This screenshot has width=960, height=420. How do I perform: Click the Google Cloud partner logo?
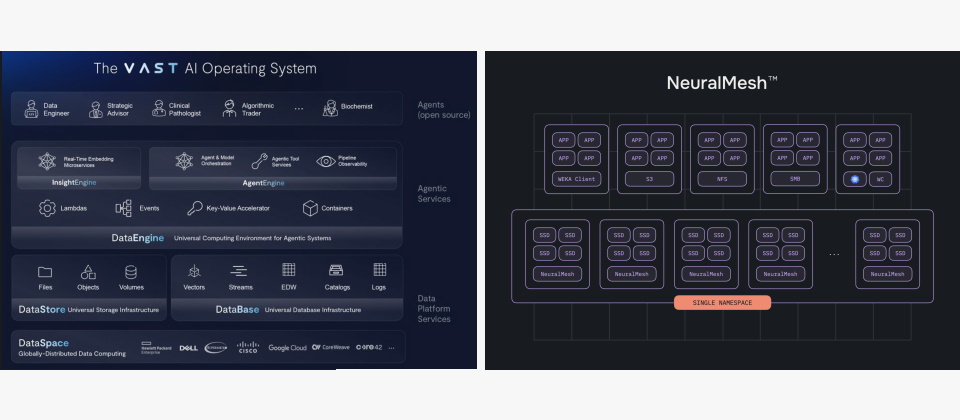[x=286, y=348]
